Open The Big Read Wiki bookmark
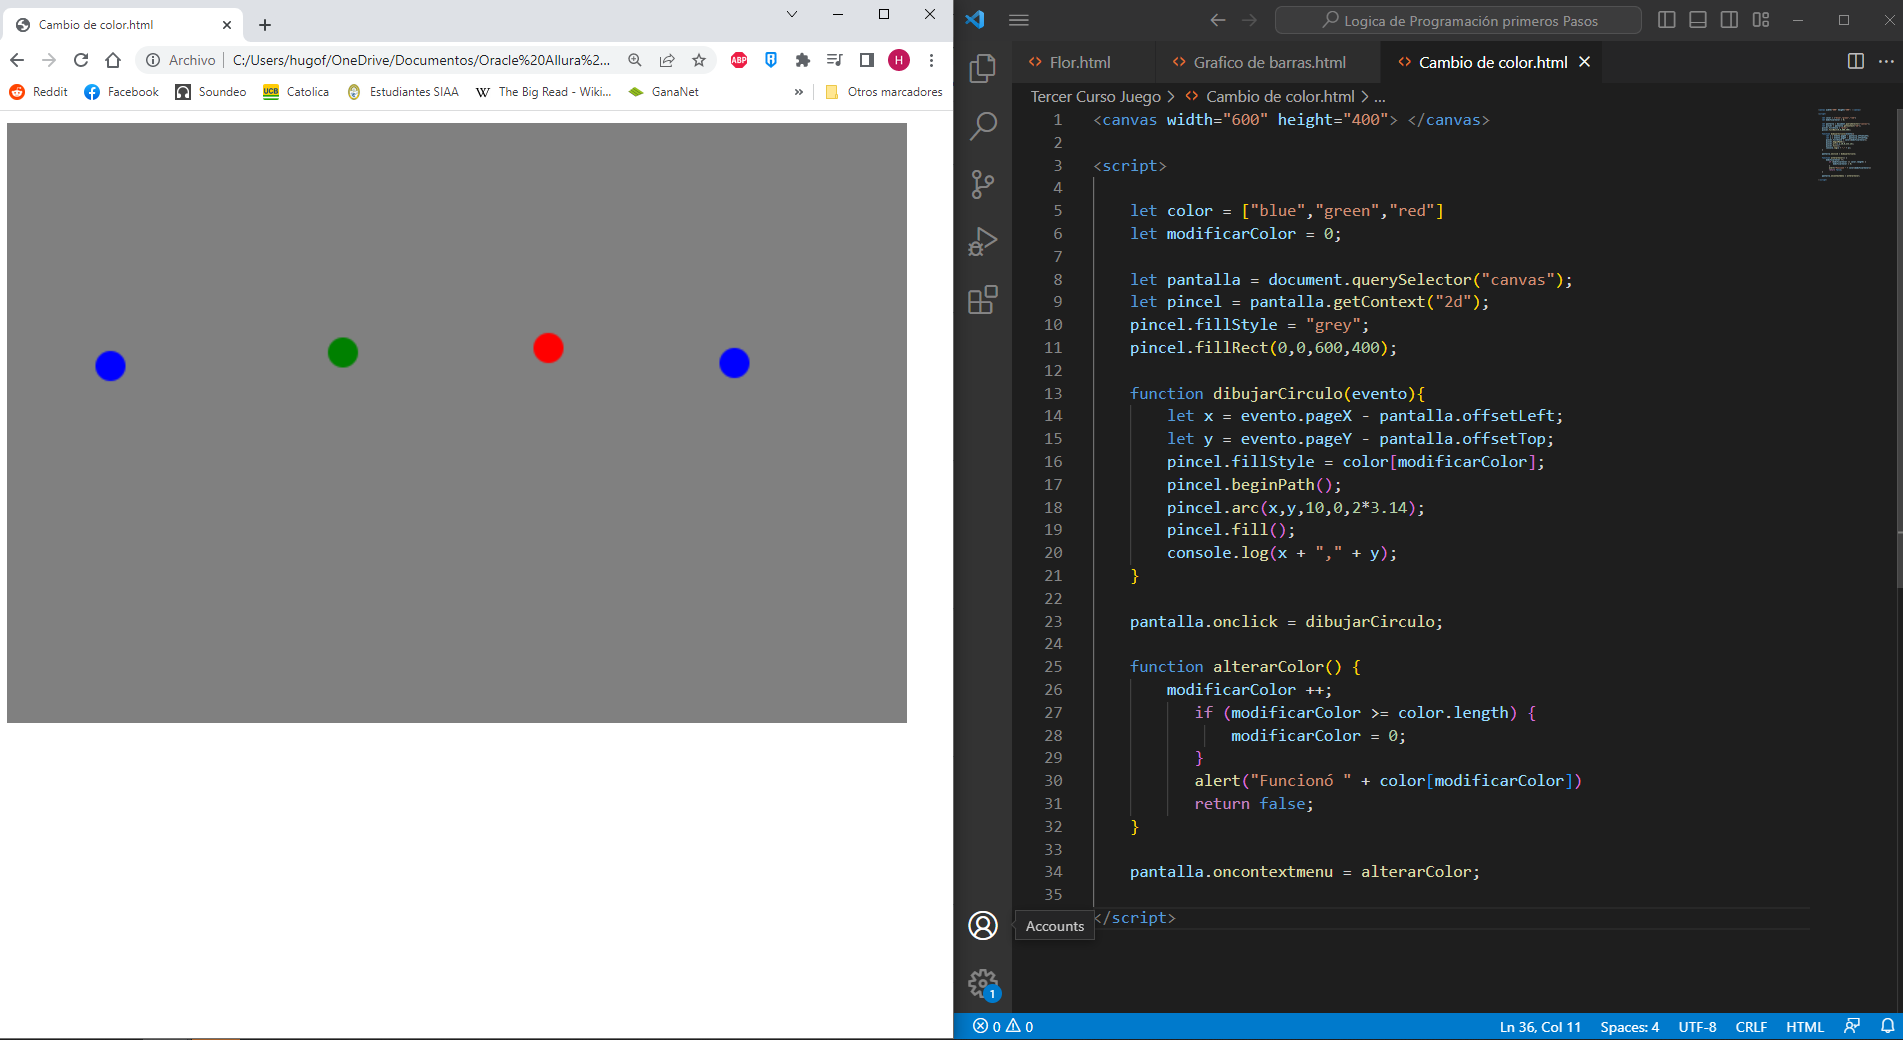This screenshot has width=1903, height=1040. click(543, 92)
